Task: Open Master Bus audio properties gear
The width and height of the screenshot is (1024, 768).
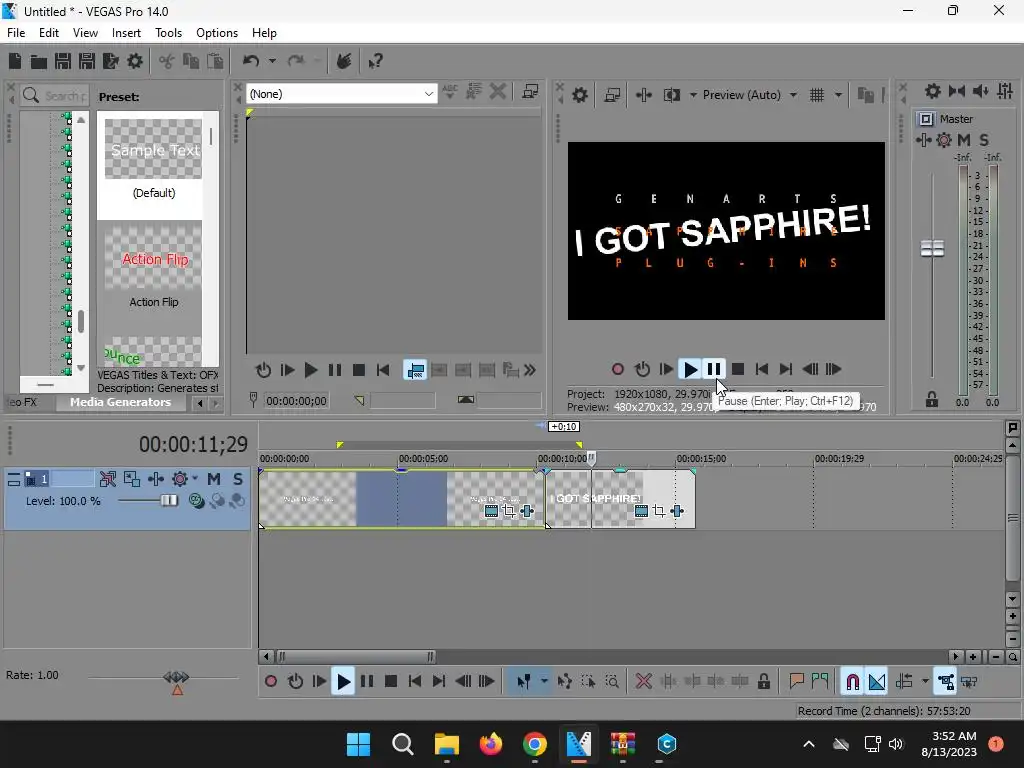Action: click(933, 91)
